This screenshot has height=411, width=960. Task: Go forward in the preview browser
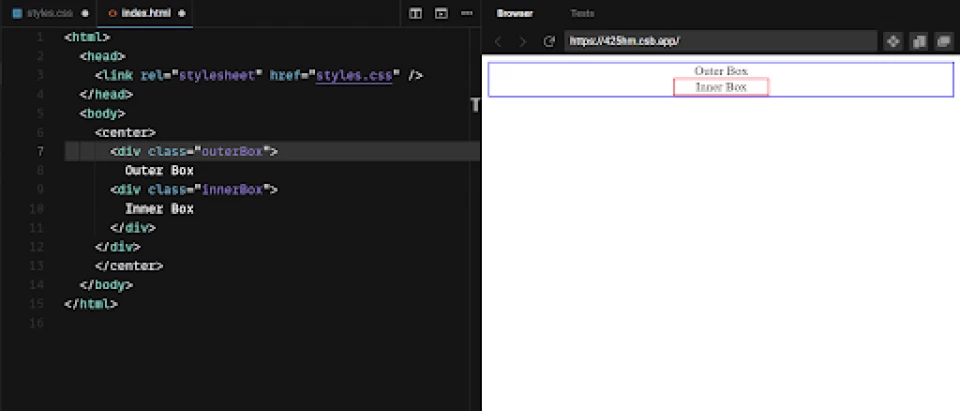522,41
